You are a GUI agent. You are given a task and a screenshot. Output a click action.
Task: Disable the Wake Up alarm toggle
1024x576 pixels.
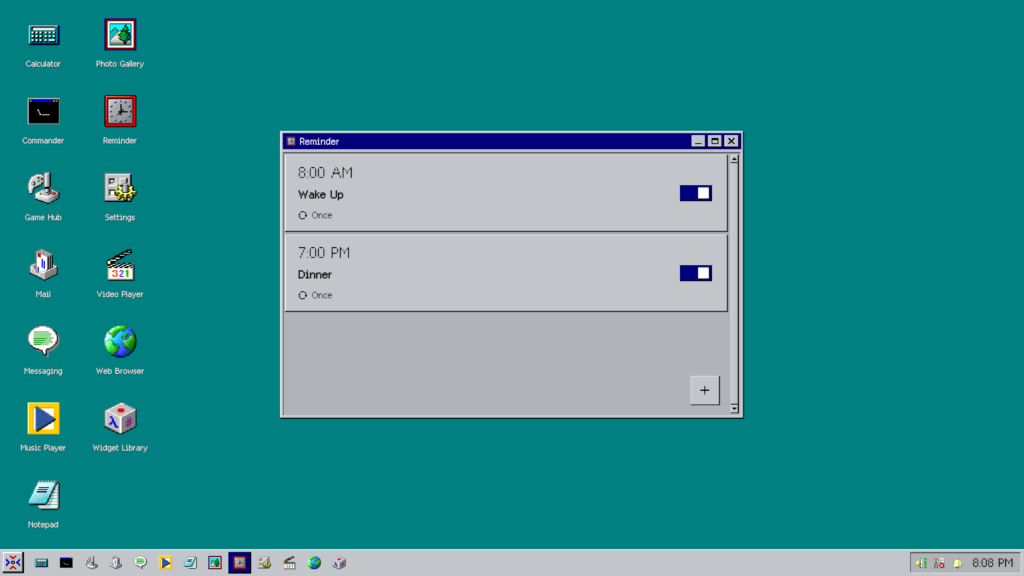pyautogui.click(x=695, y=193)
